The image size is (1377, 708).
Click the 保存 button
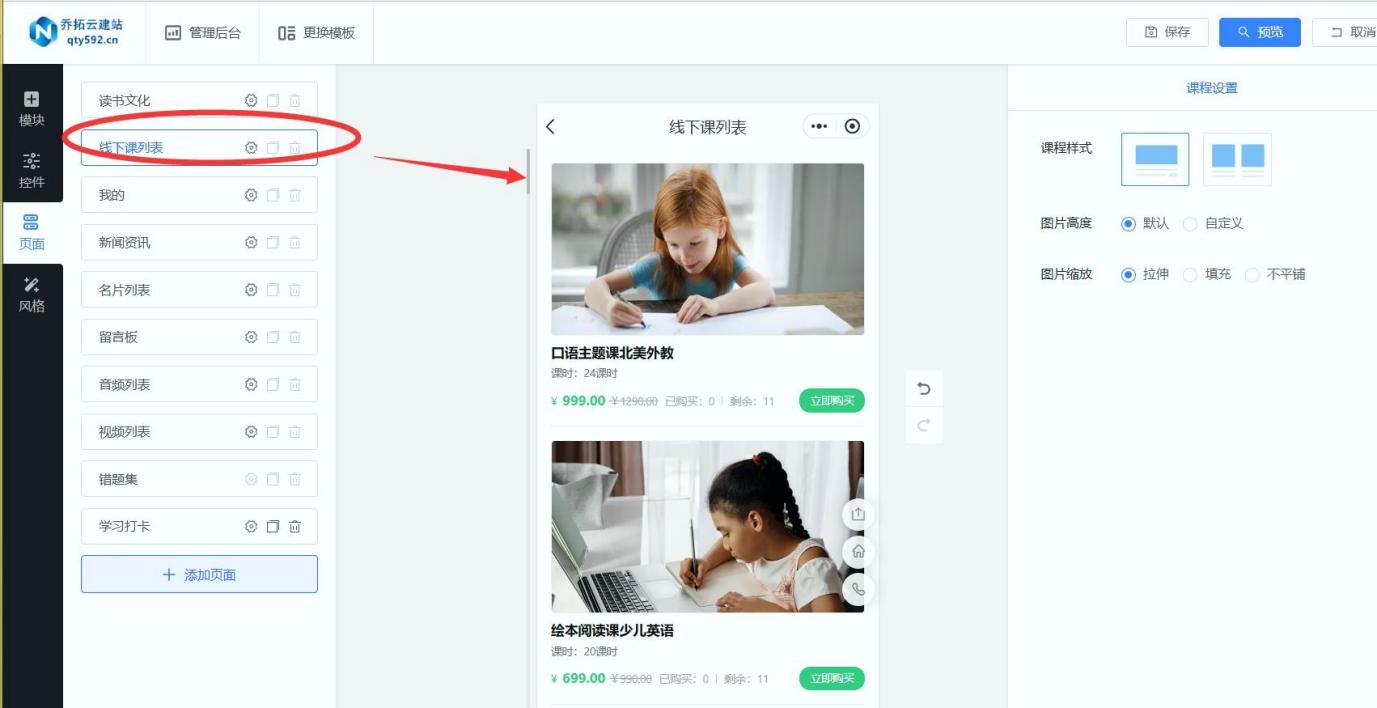[1167, 32]
